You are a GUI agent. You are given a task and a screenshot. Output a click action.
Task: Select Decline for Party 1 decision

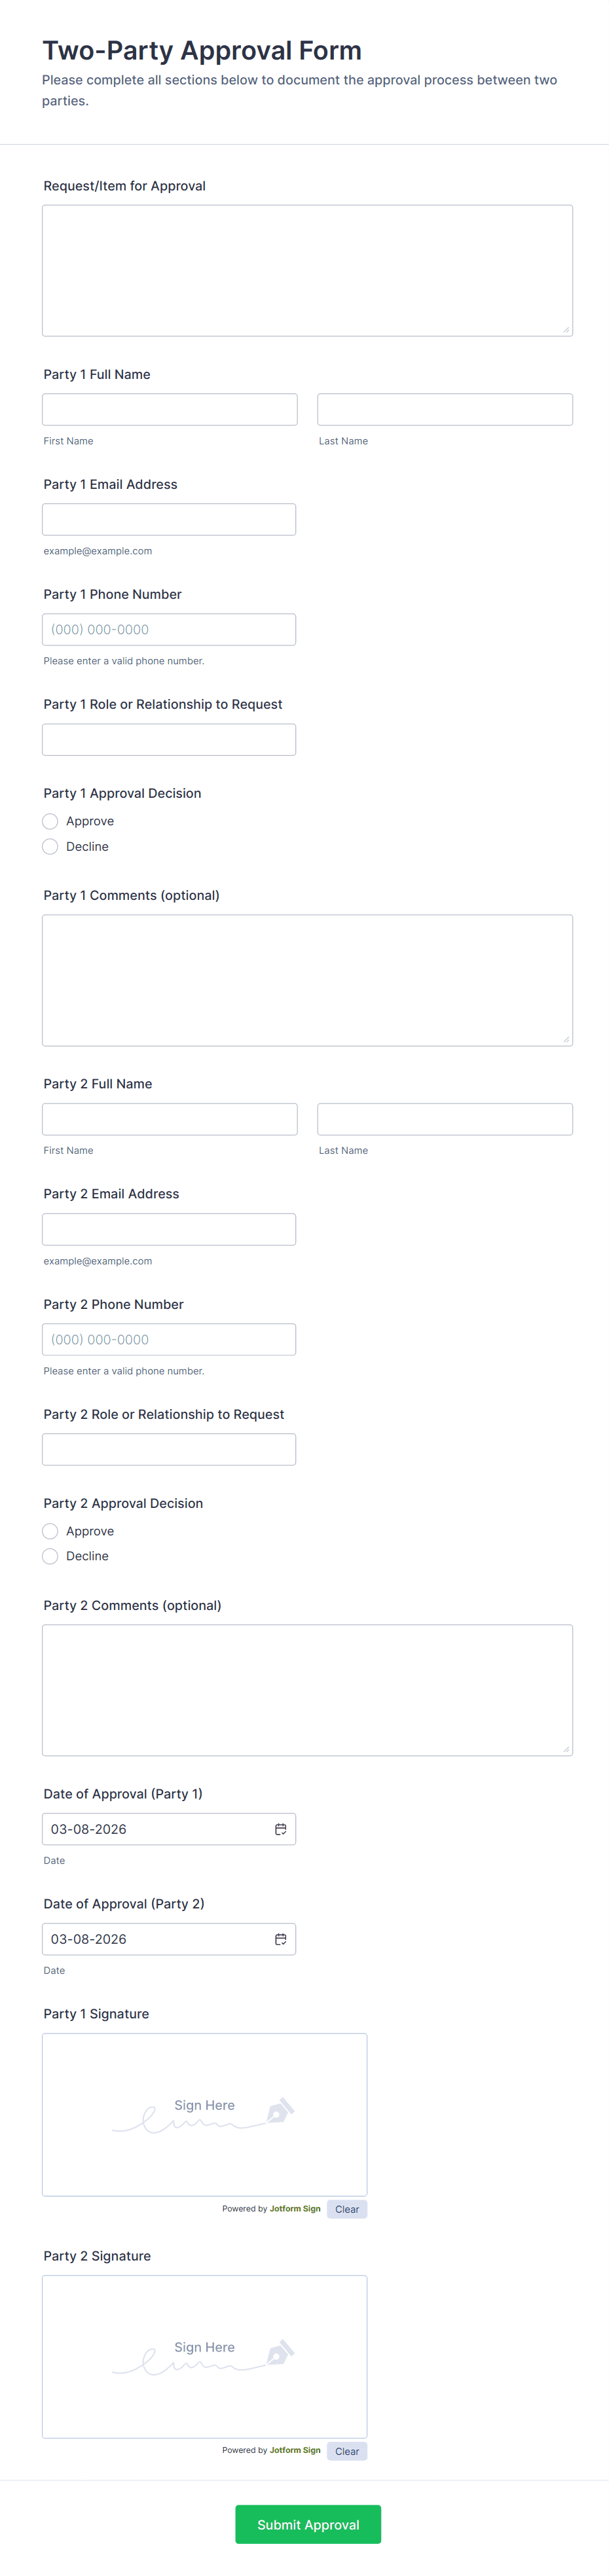point(50,847)
